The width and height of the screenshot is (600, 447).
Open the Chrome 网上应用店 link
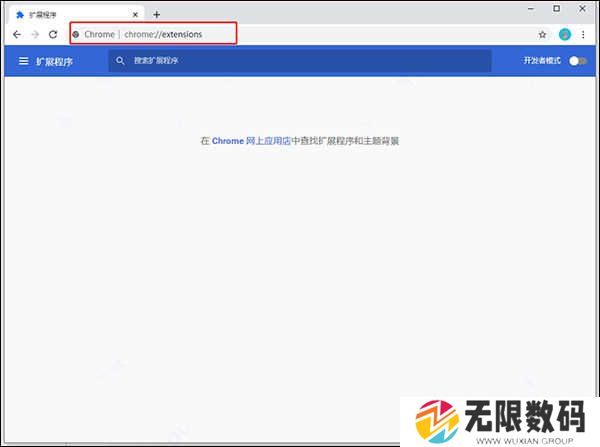click(251, 141)
